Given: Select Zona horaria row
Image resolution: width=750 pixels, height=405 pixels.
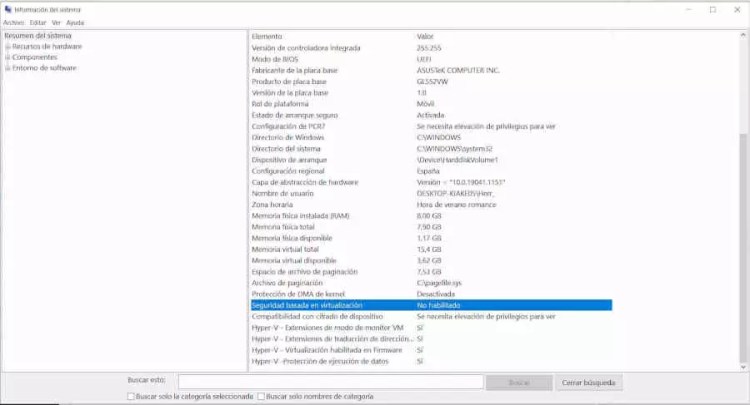Looking at the screenshot, I should point(431,205).
